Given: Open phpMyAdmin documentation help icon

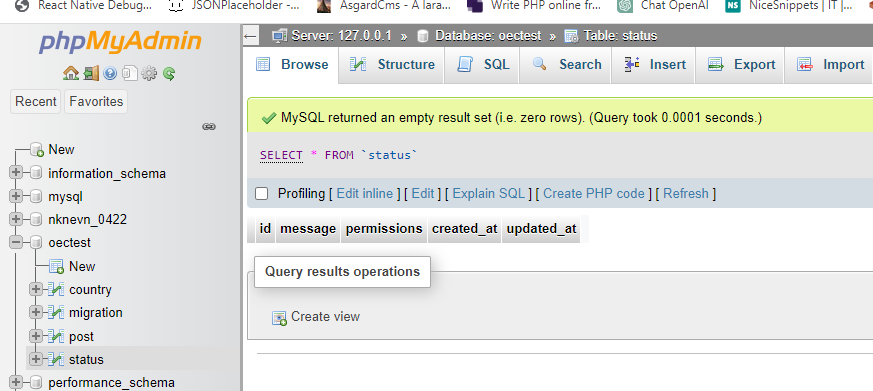Looking at the screenshot, I should pos(110,73).
